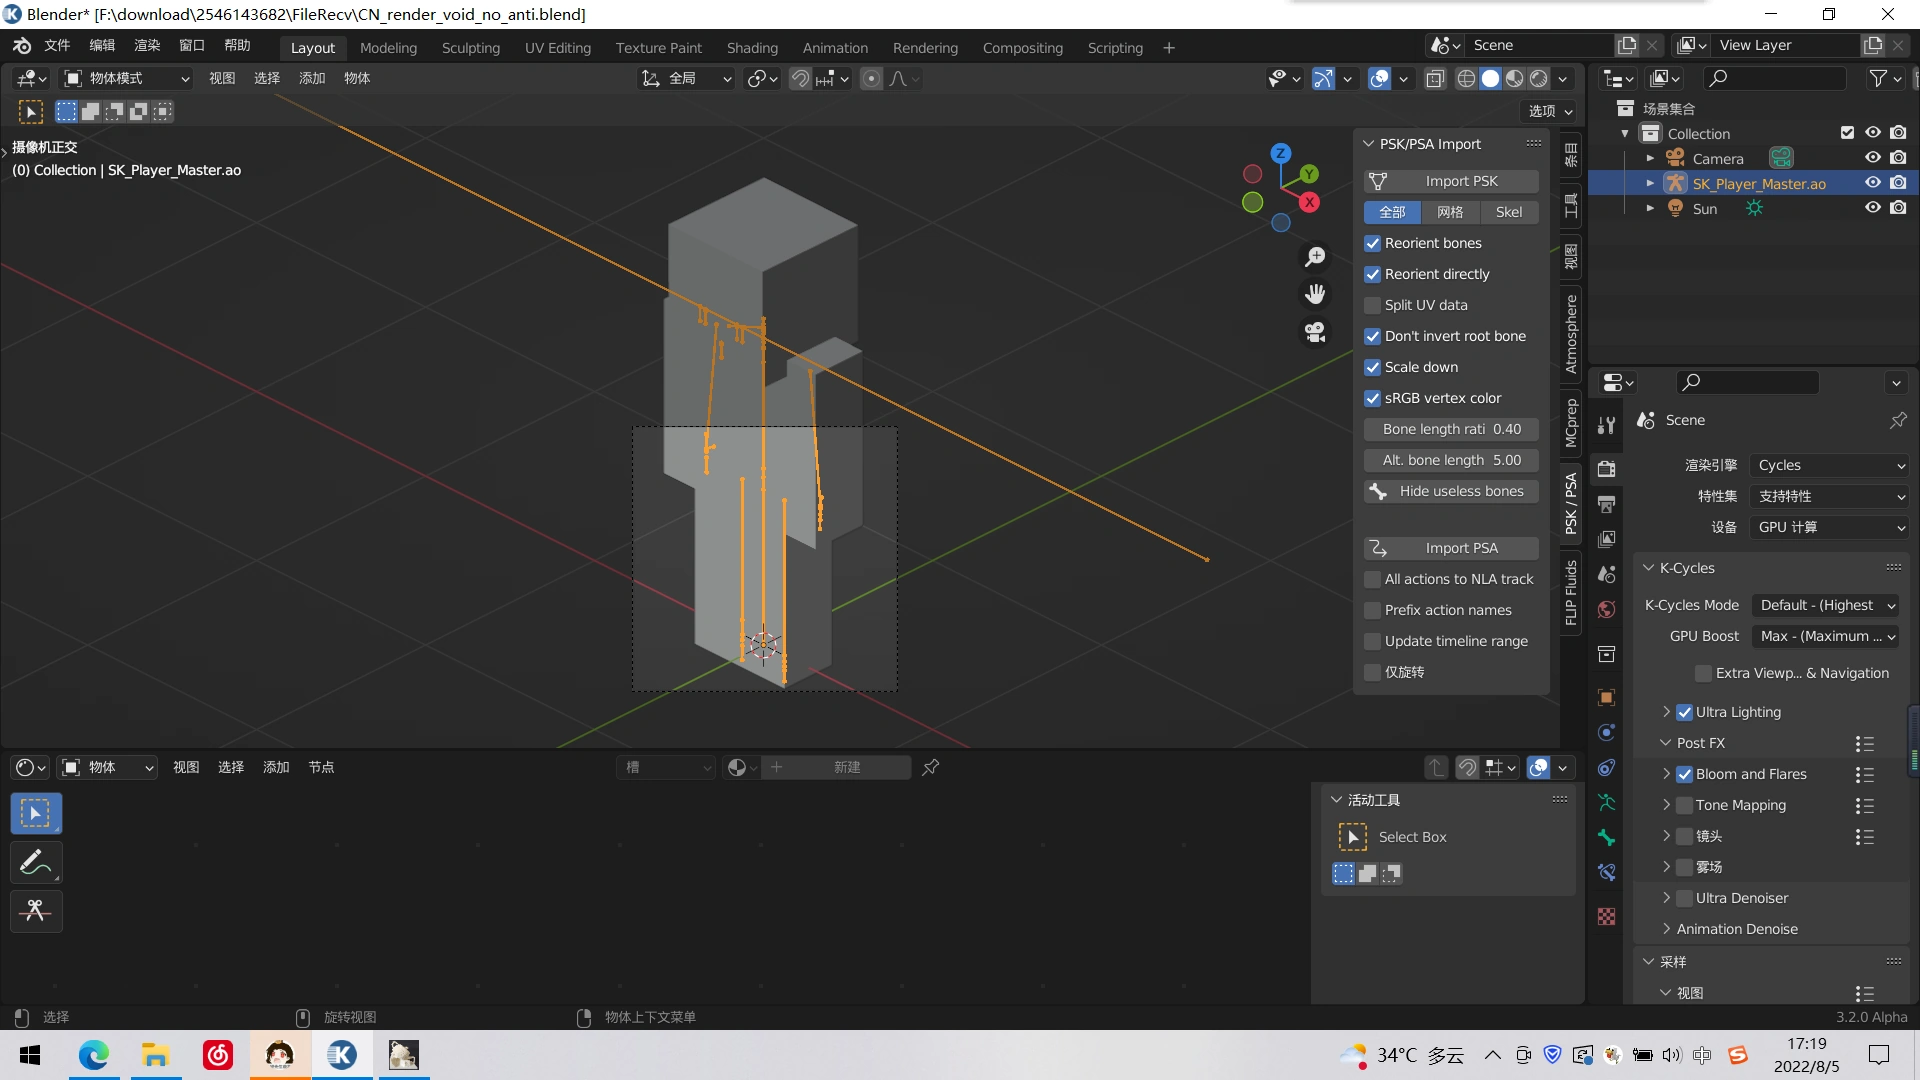Hide SK_Player_Master.ao using its eye icon
The image size is (1920, 1080).
click(x=1872, y=183)
